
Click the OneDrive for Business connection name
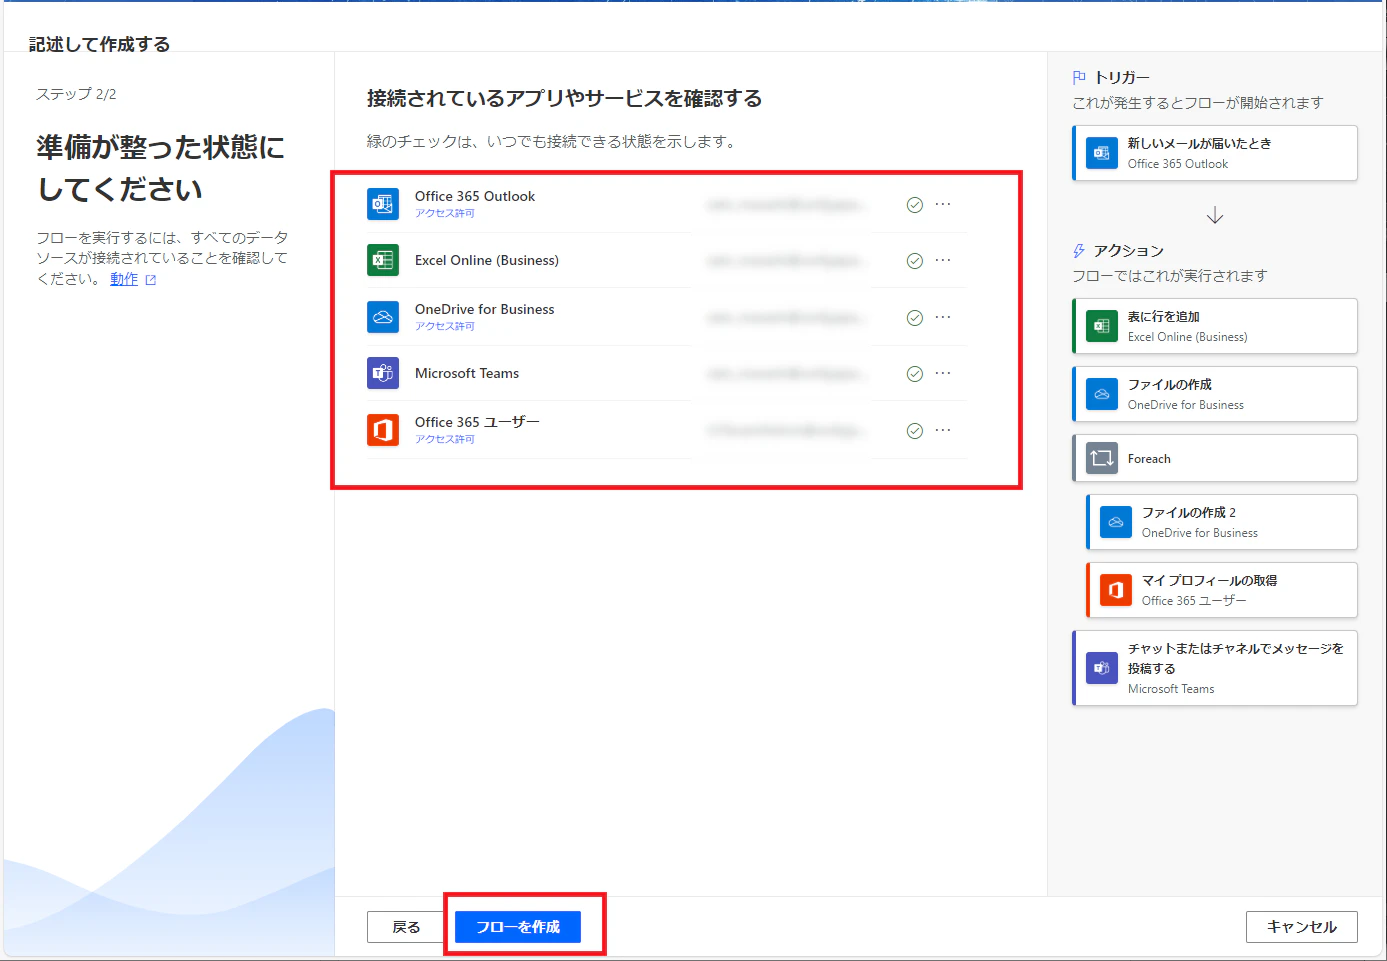485,309
